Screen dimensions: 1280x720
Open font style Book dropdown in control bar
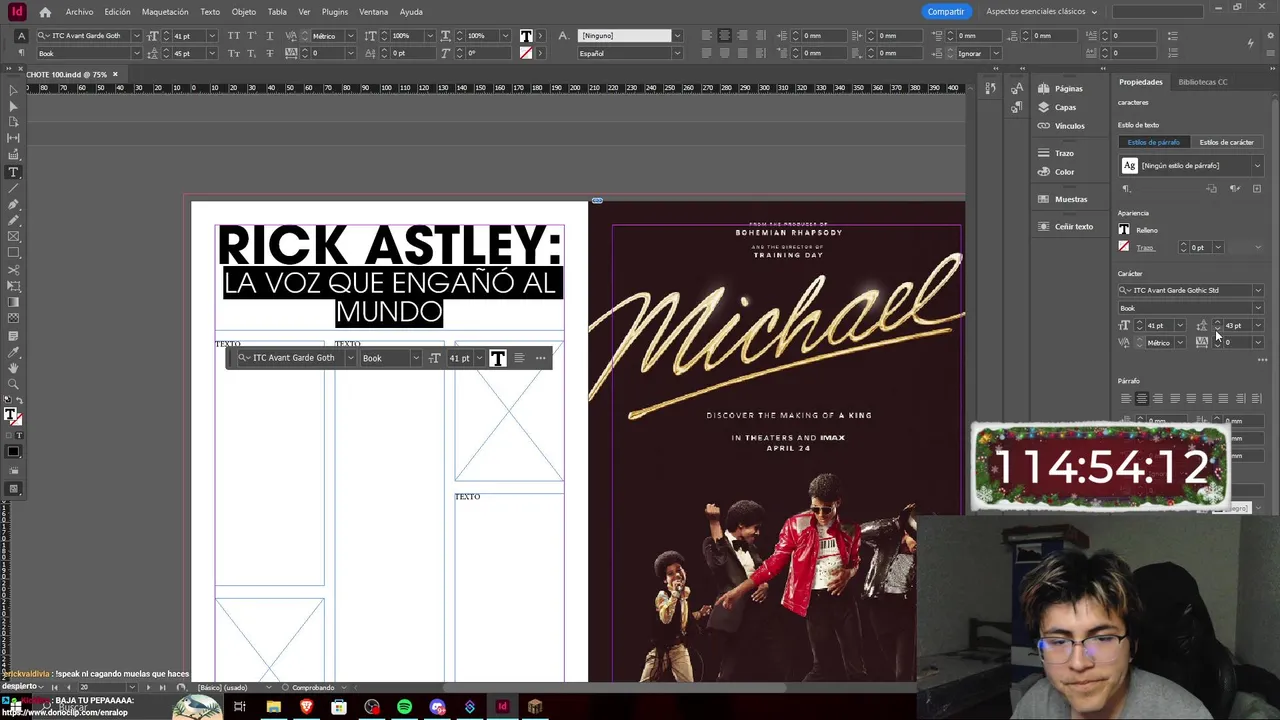click(136, 53)
